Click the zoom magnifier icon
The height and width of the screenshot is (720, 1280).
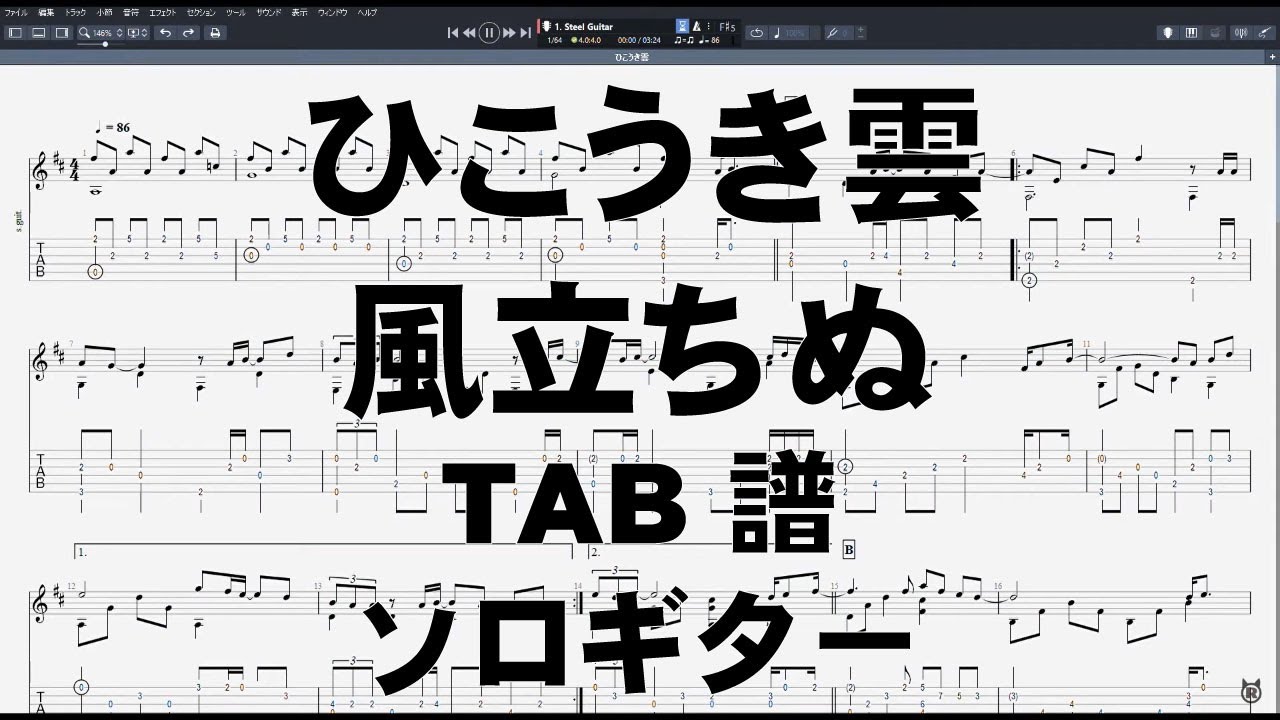tap(85, 33)
